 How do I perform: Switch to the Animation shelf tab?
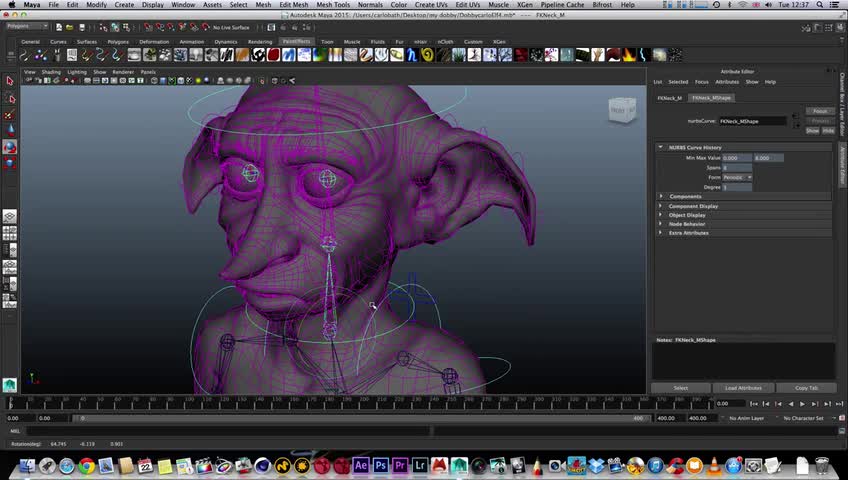[x=191, y=42]
